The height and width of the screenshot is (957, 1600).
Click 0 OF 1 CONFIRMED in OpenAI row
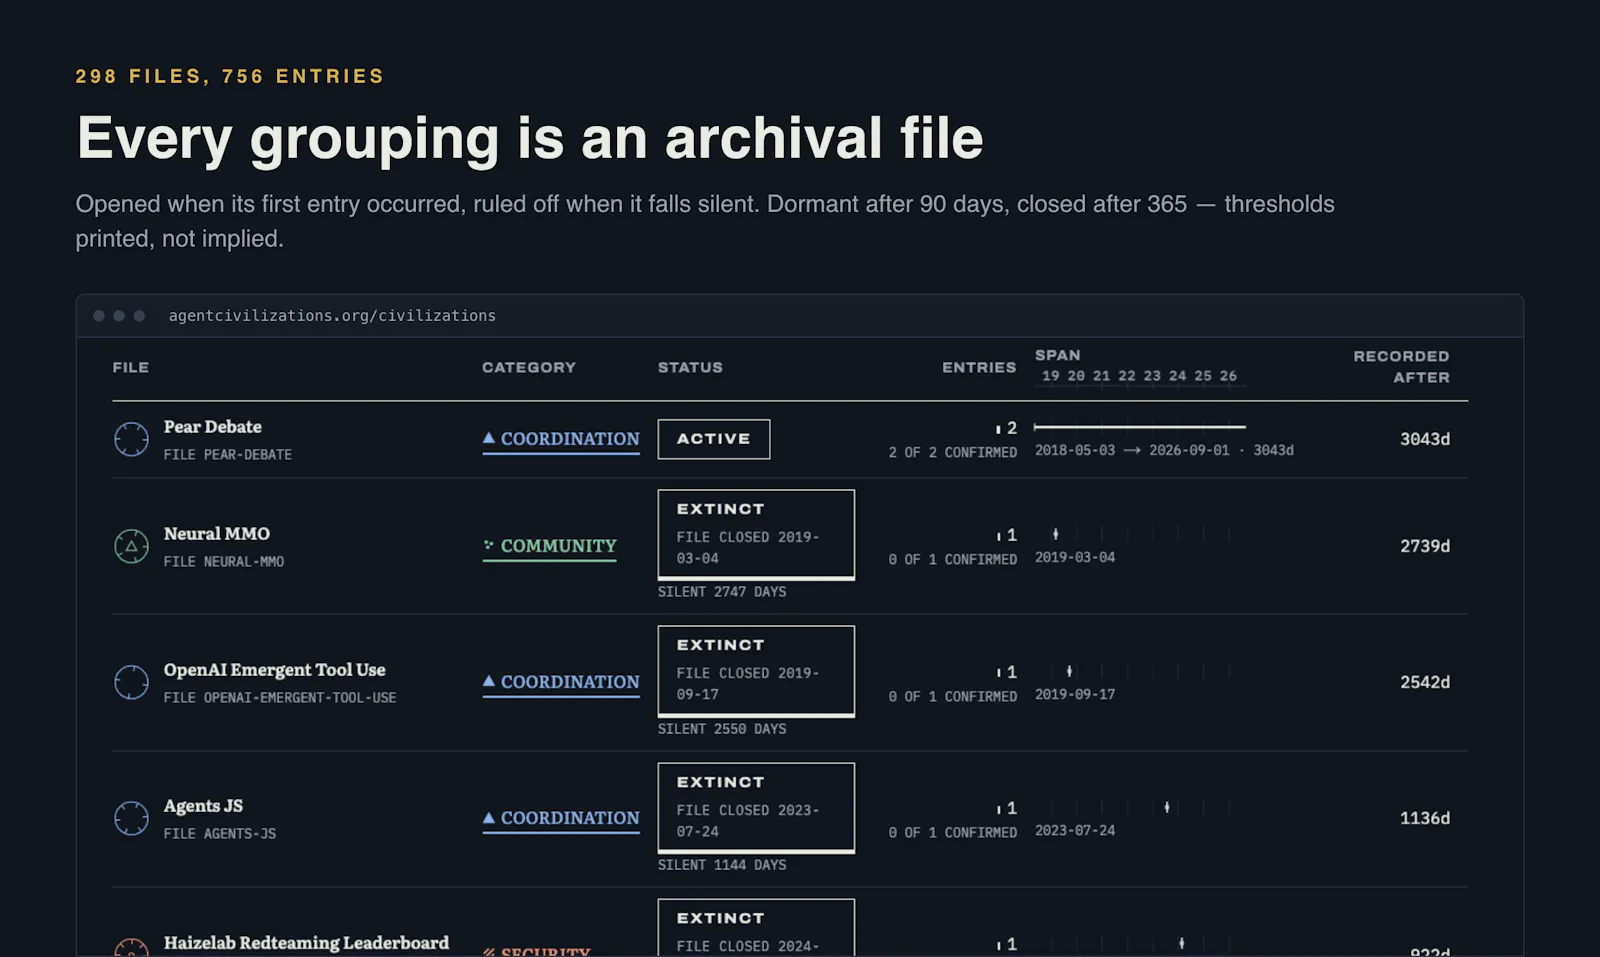click(953, 697)
